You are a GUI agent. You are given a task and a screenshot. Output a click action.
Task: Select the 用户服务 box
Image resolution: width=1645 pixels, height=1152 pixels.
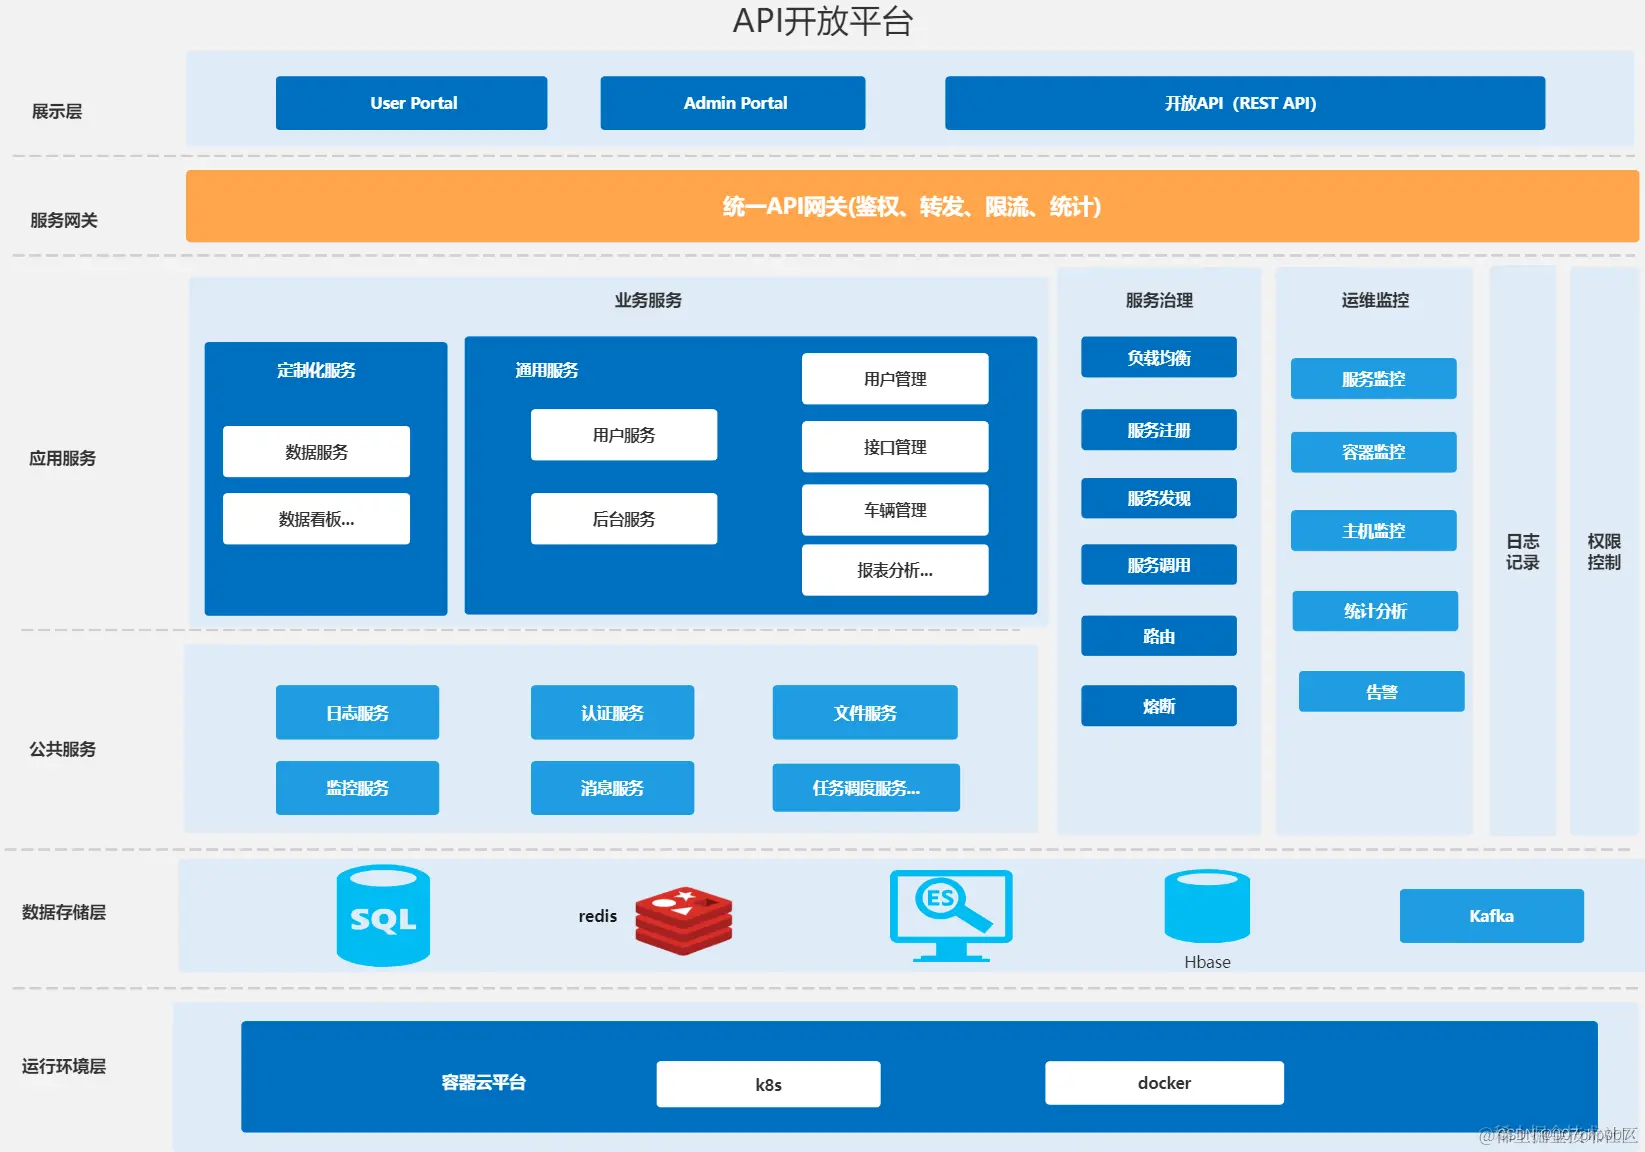click(x=624, y=435)
